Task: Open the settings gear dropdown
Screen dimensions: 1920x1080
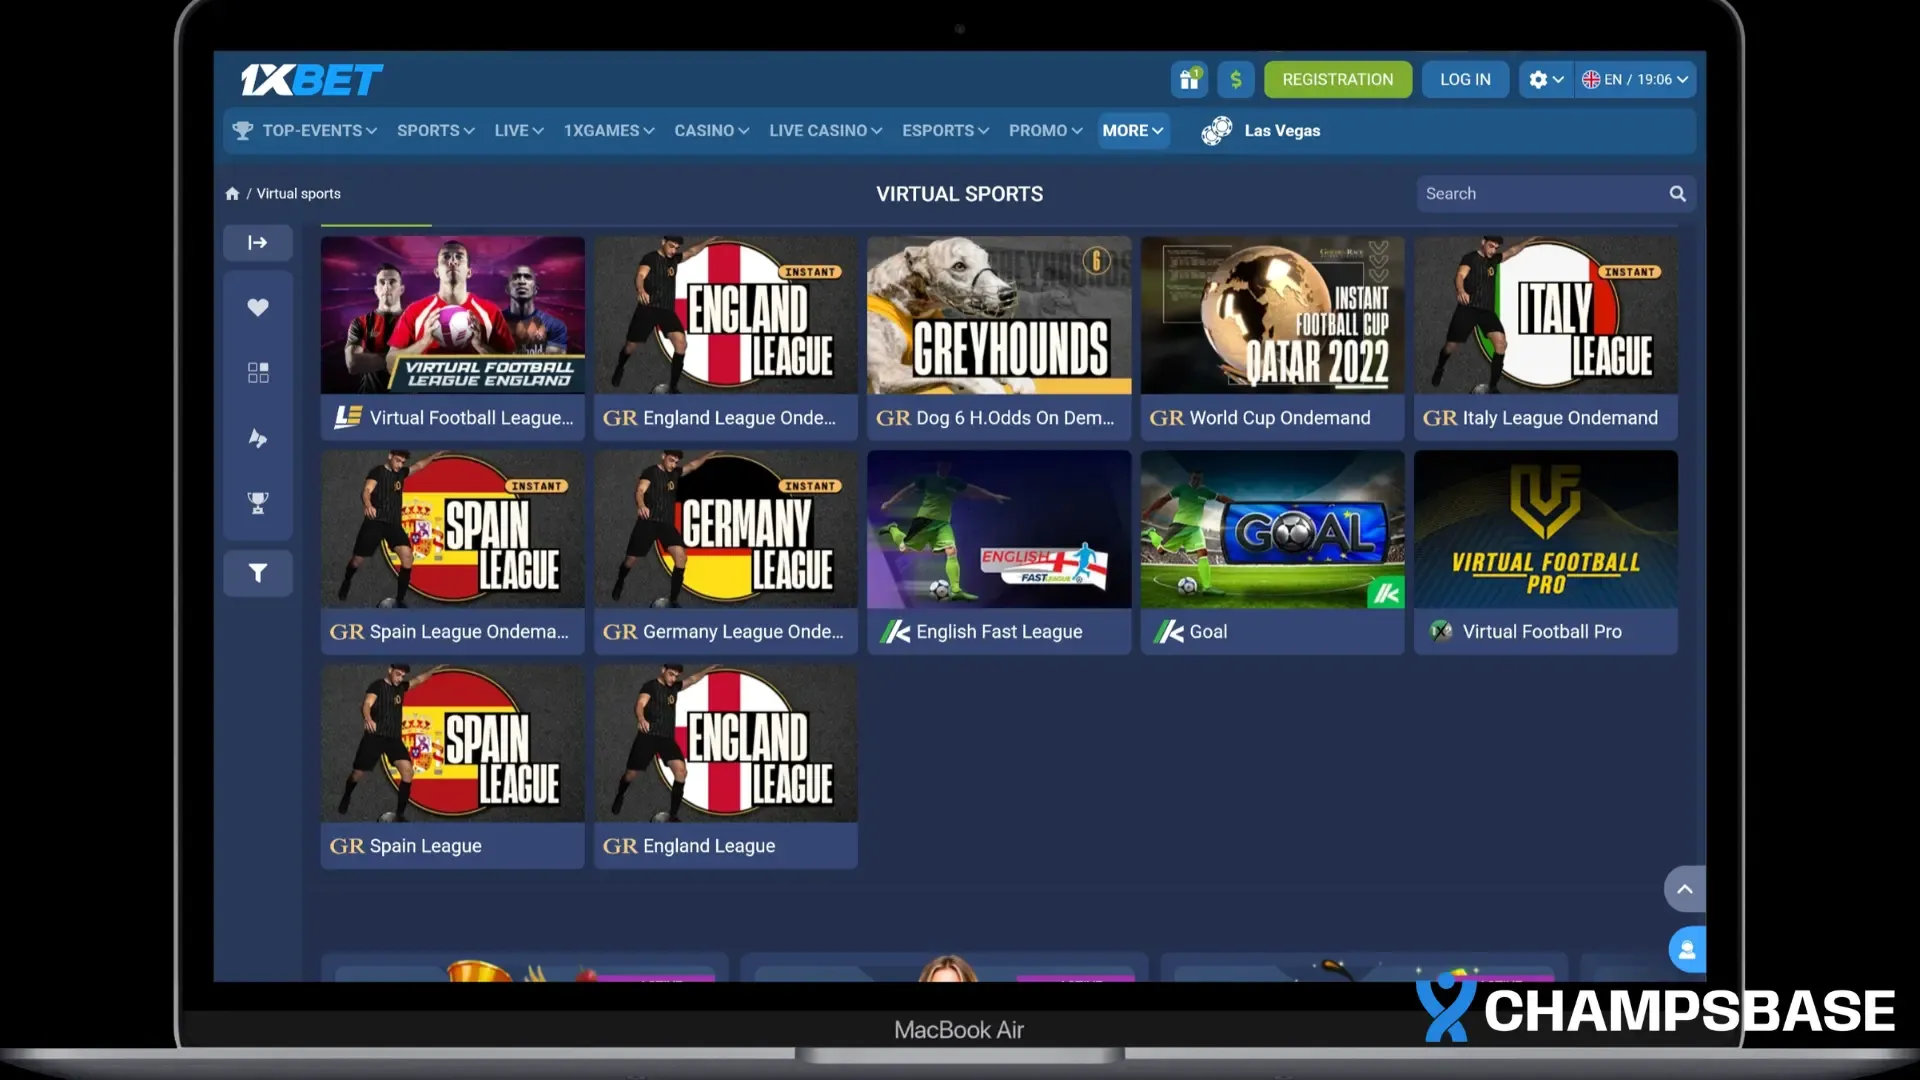Action: [1546, 80]
